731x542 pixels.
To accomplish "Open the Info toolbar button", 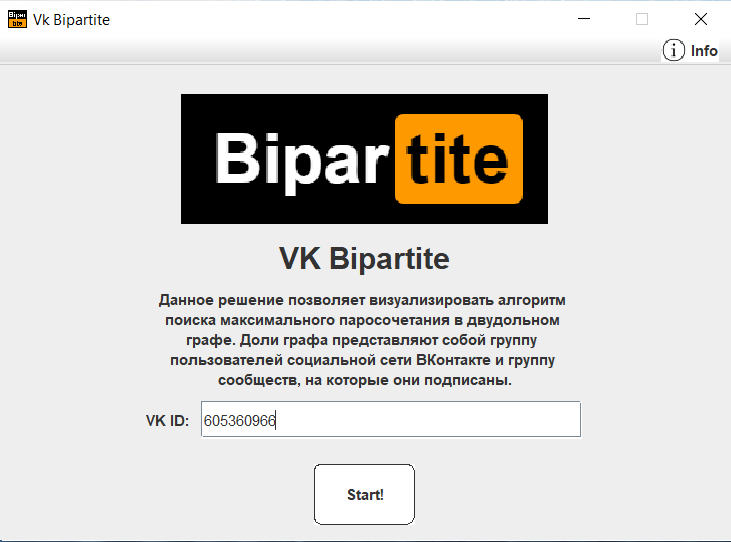I will click(690, 50).
